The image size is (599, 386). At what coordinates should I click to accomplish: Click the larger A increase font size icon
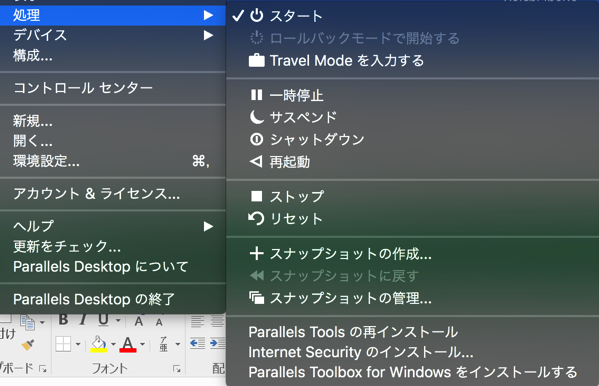[x=139, y=321]
